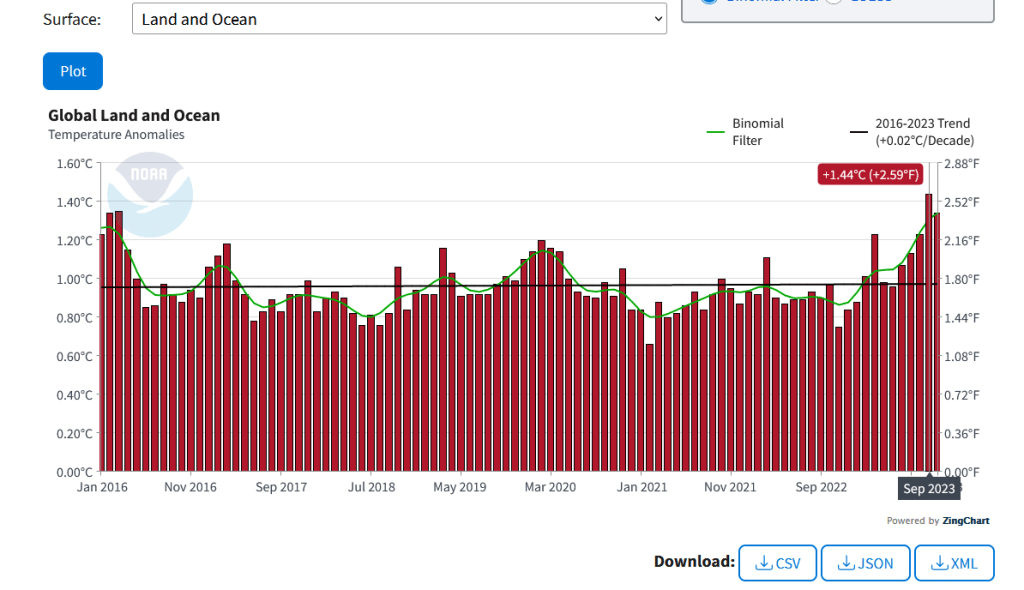Select the unselected radio option beside Binomial Filter
Viewport: 1024px width, 590px height.
pos(834,2)
